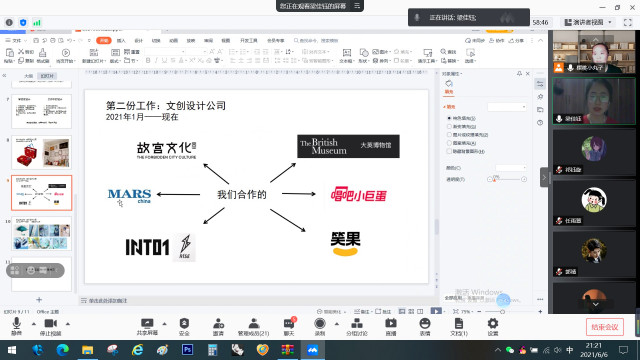Add new slide with plus button
Image resolution: width=640 pixels, height=360 pixels.
pos(39,300)
